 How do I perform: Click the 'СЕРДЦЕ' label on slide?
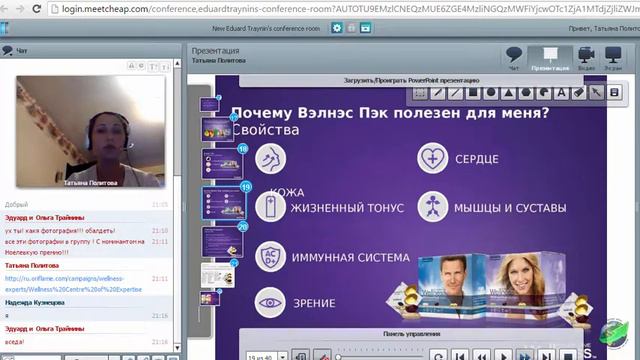pos(477,159)
